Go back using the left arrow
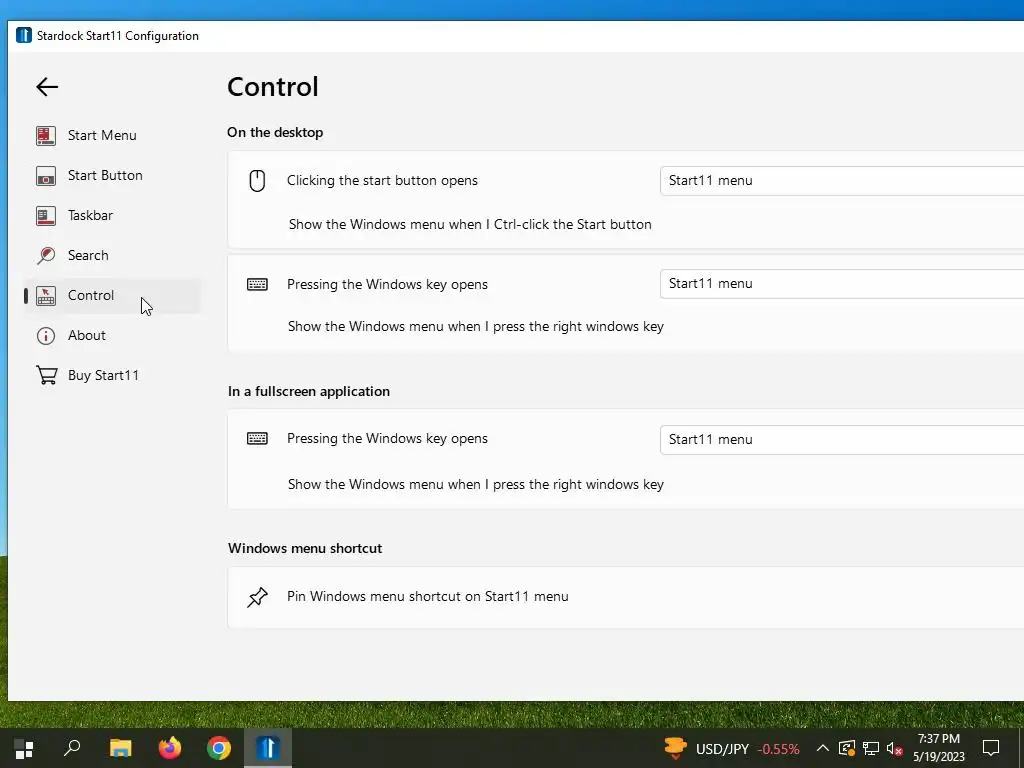This screenshot has height=768, width=1024. [47, 87]
